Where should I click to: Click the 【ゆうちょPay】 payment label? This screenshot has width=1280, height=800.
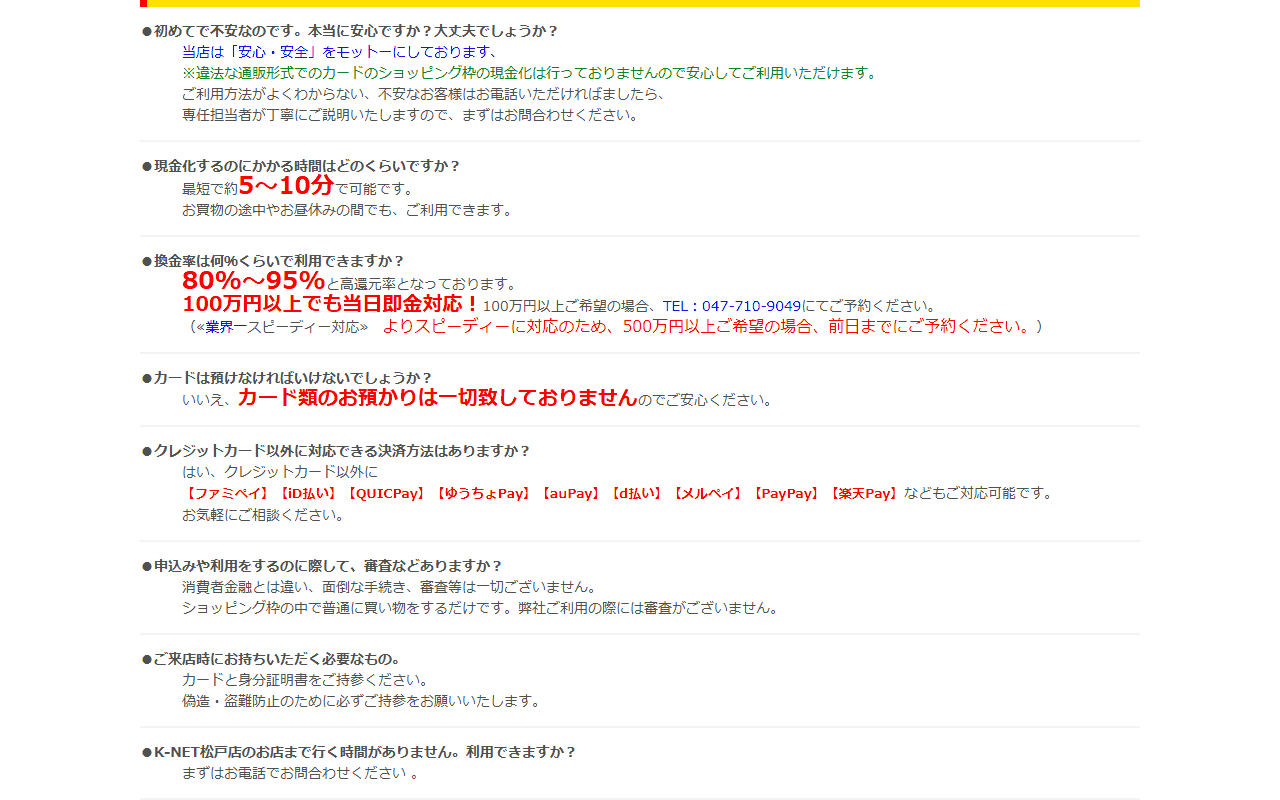click(x=484, y=494)
